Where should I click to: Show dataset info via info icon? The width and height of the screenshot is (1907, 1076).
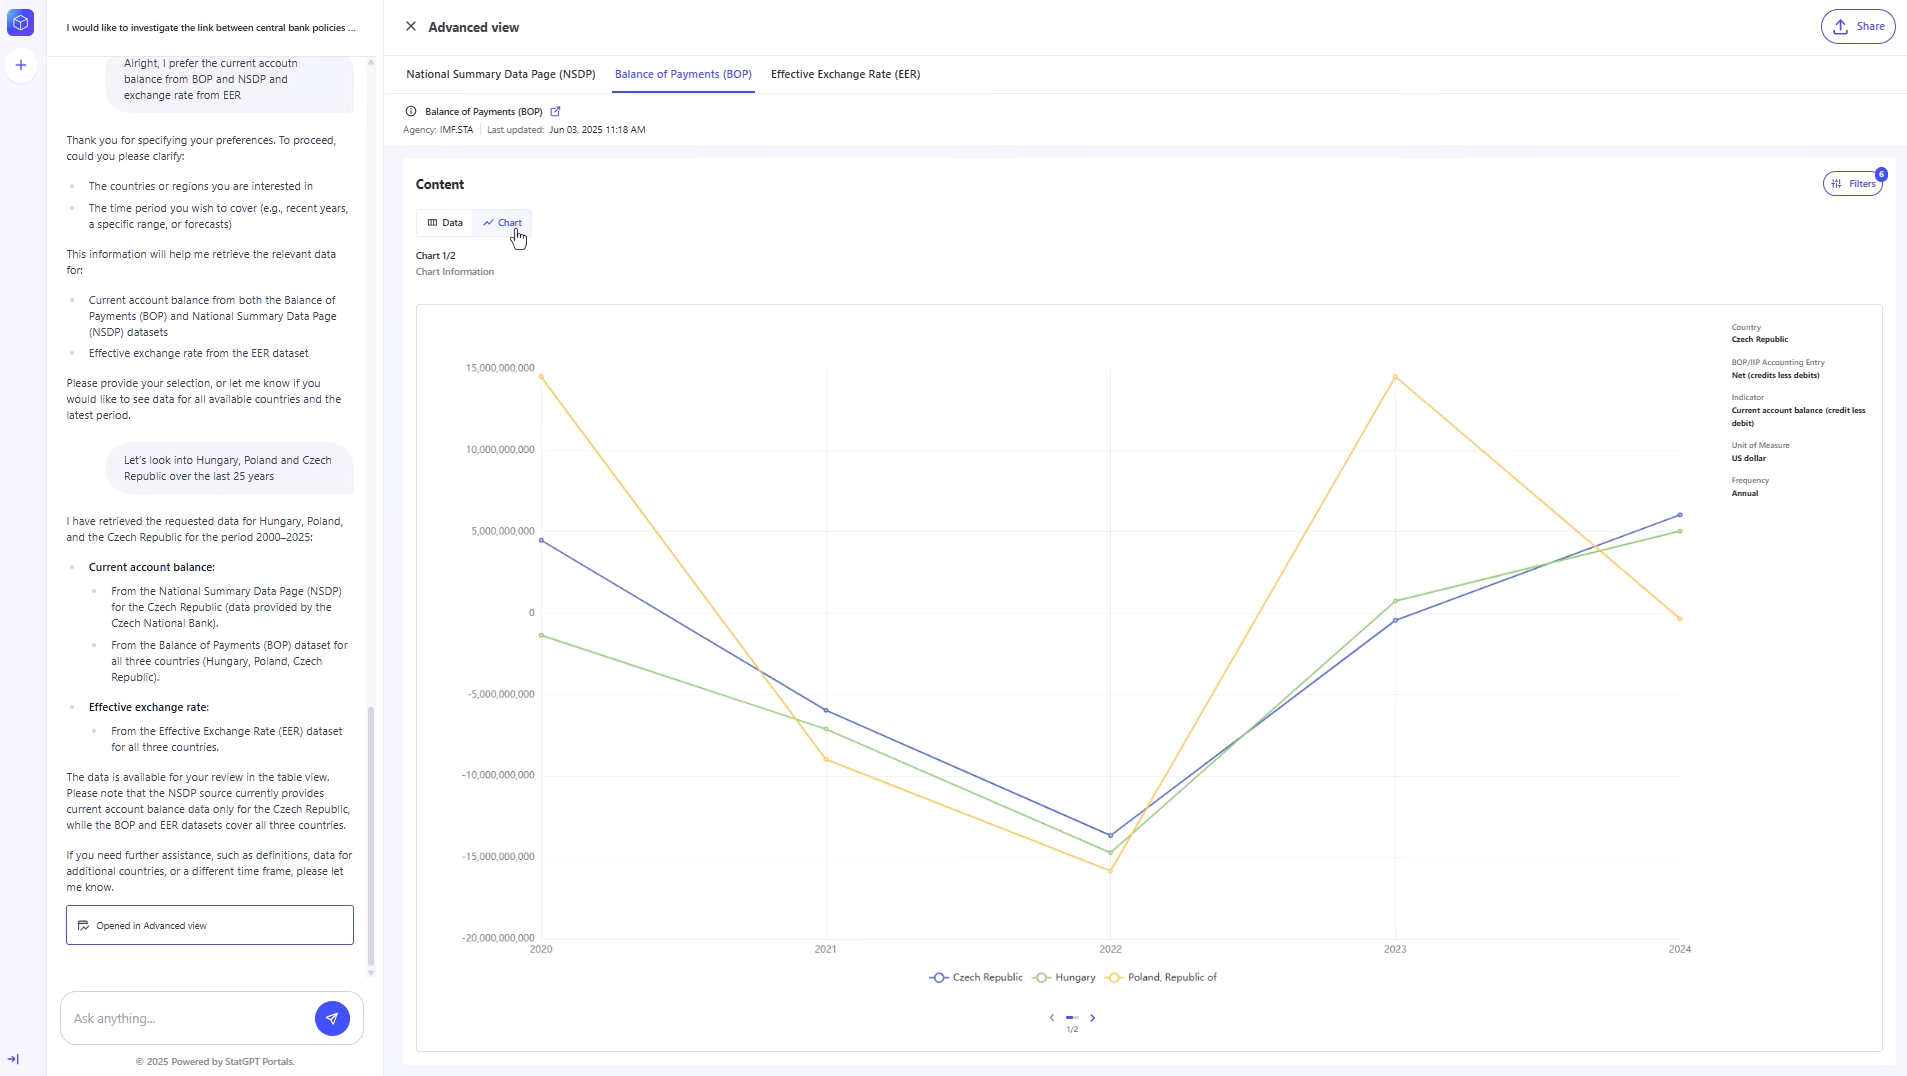(411, 111)
